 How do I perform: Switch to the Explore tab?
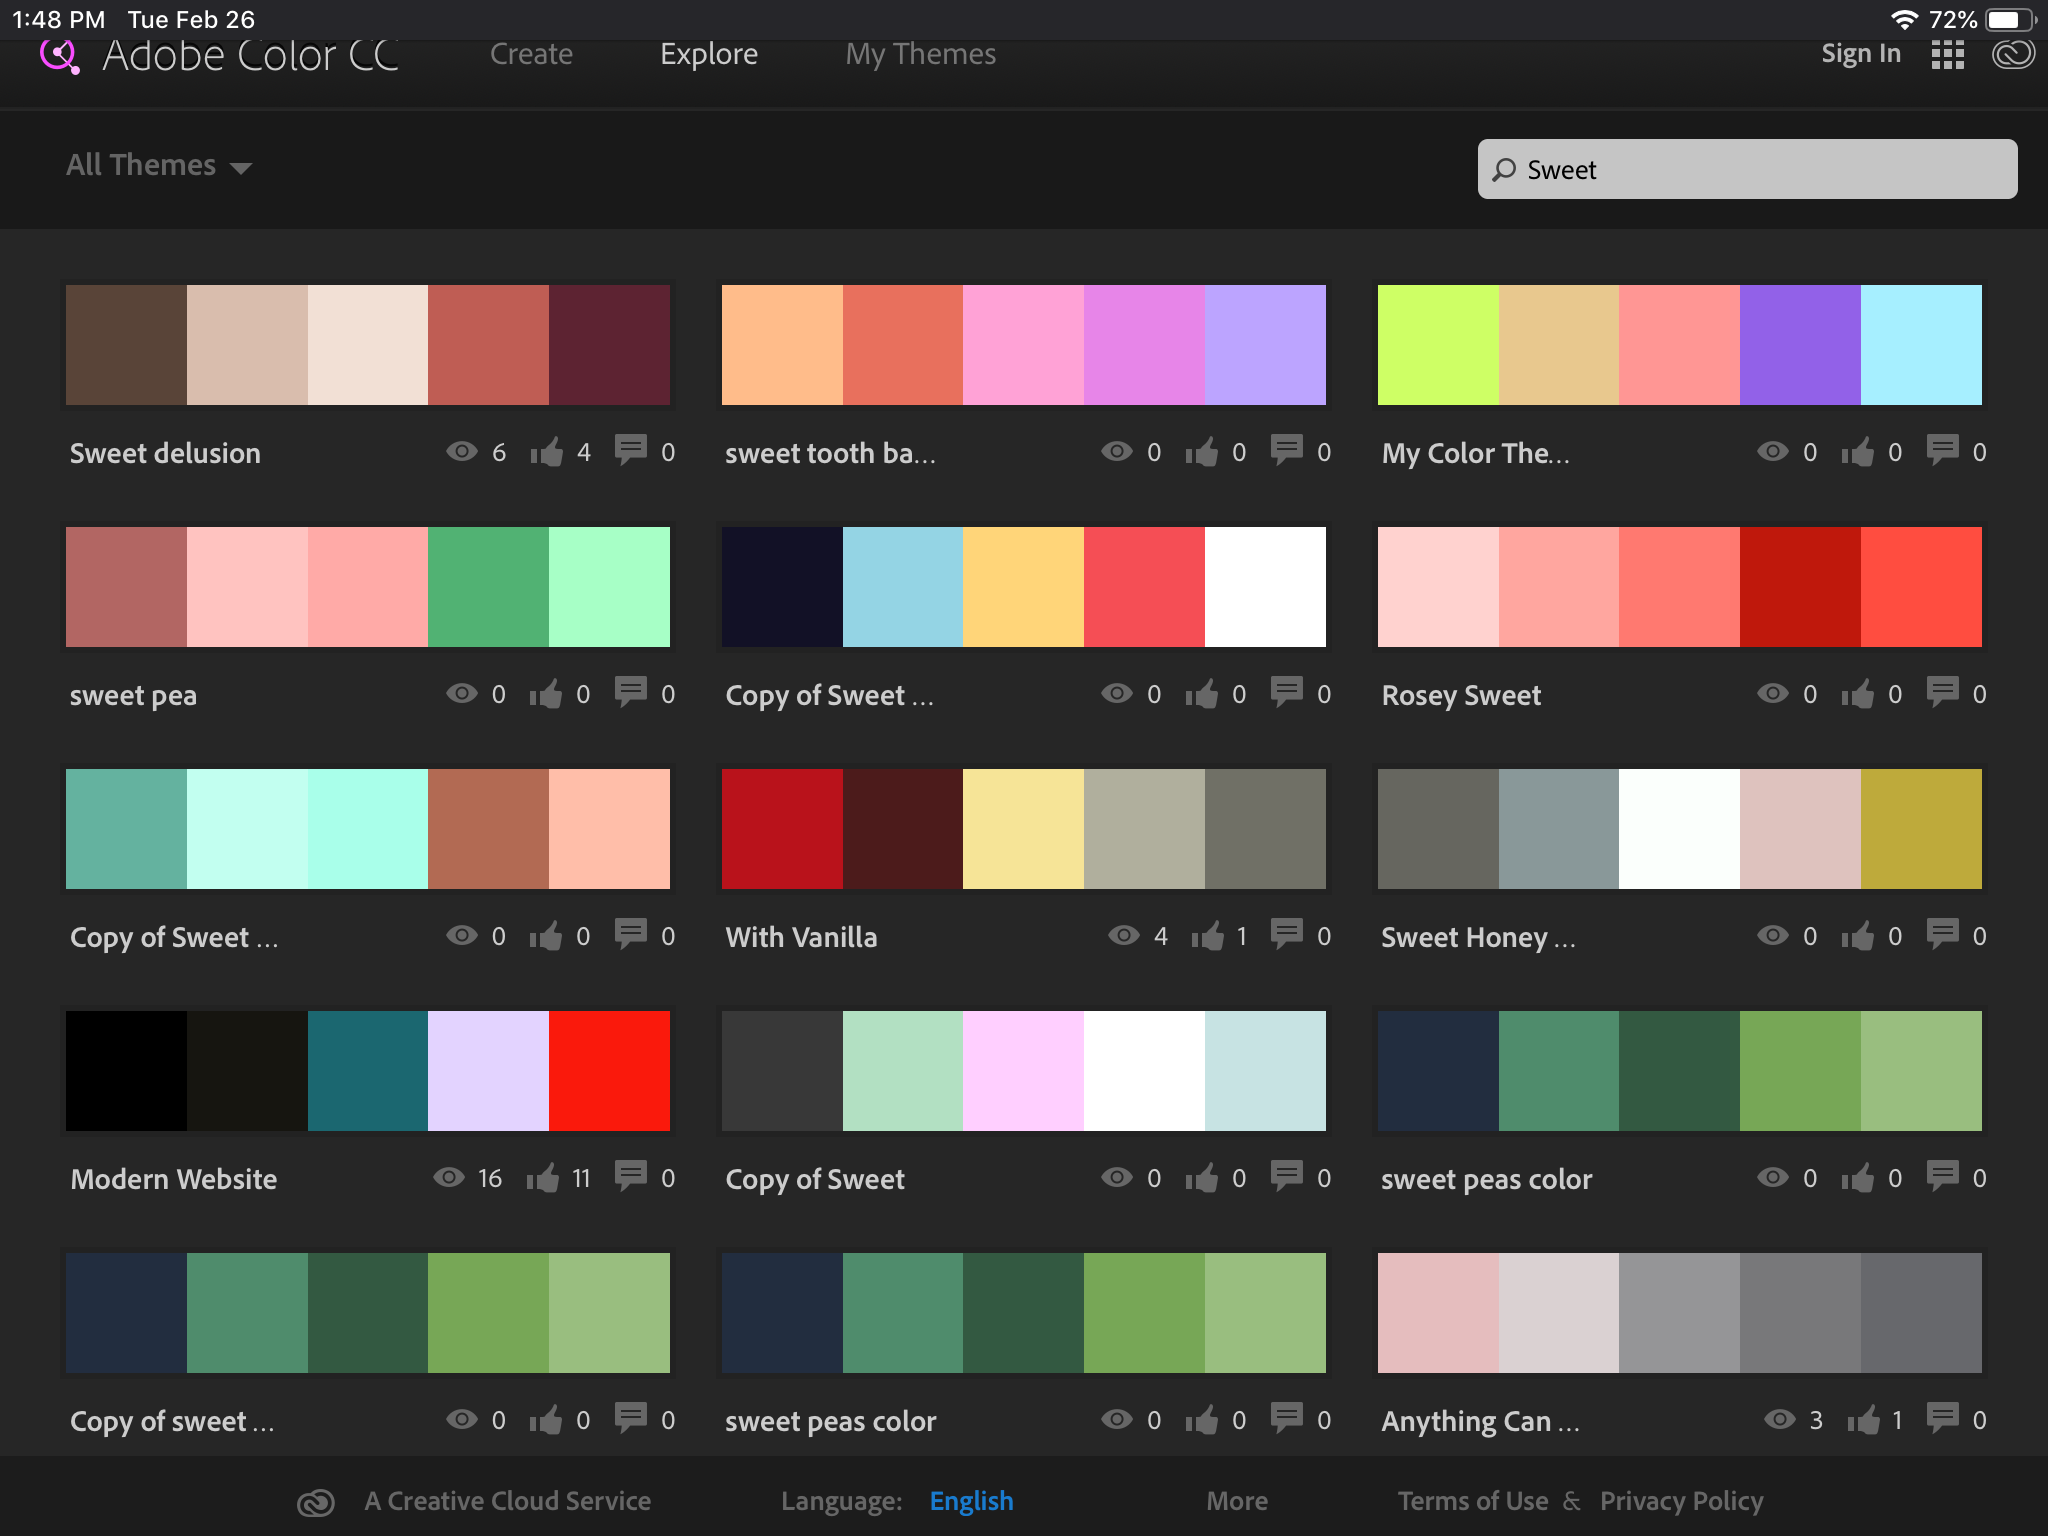tap(709, 54)
